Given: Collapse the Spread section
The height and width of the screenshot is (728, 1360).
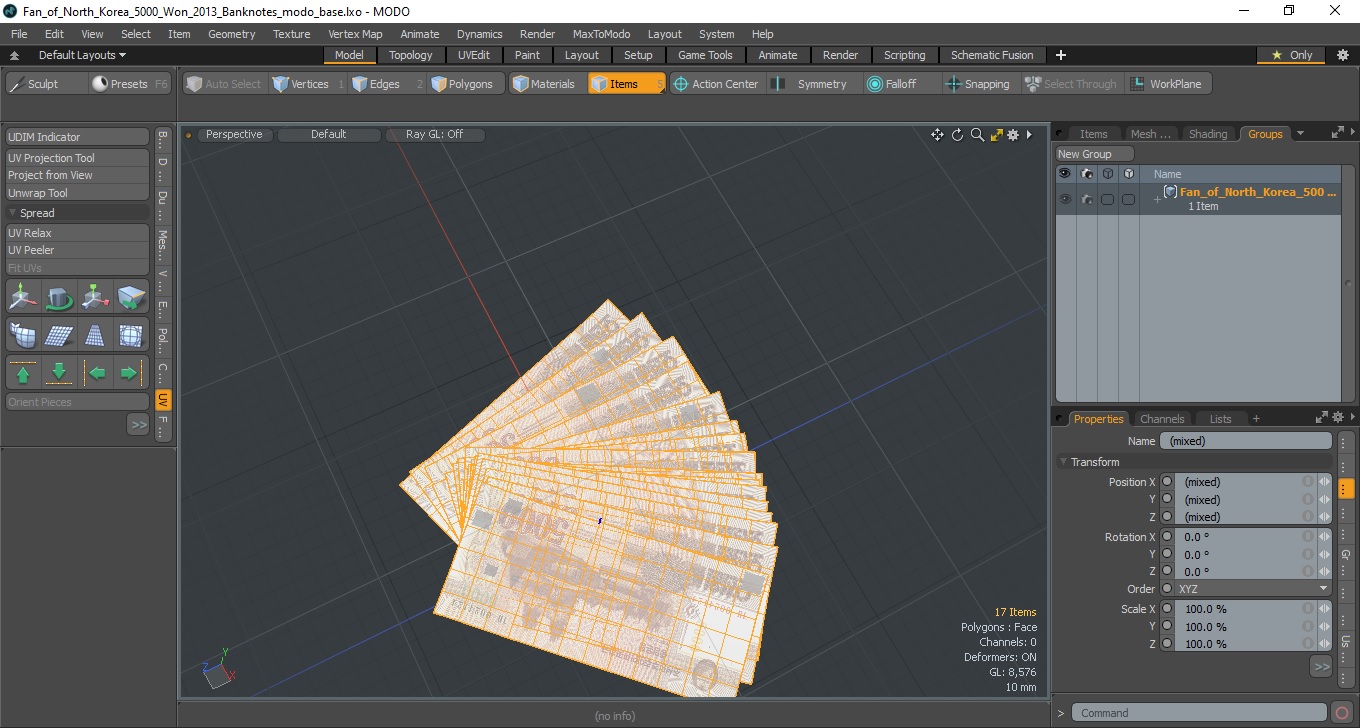Looking at the screenshot, I should [13, 213].
